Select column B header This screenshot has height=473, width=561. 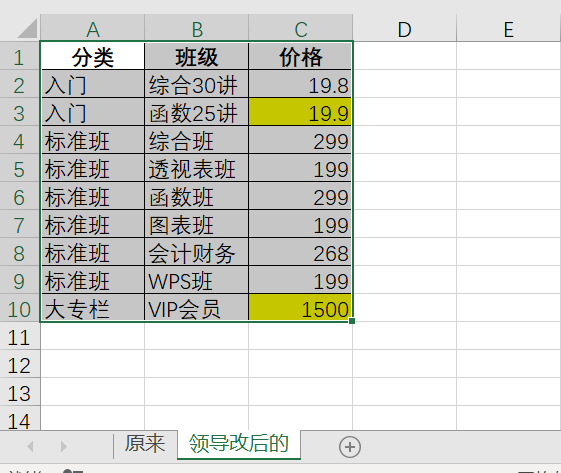point(197,28)
